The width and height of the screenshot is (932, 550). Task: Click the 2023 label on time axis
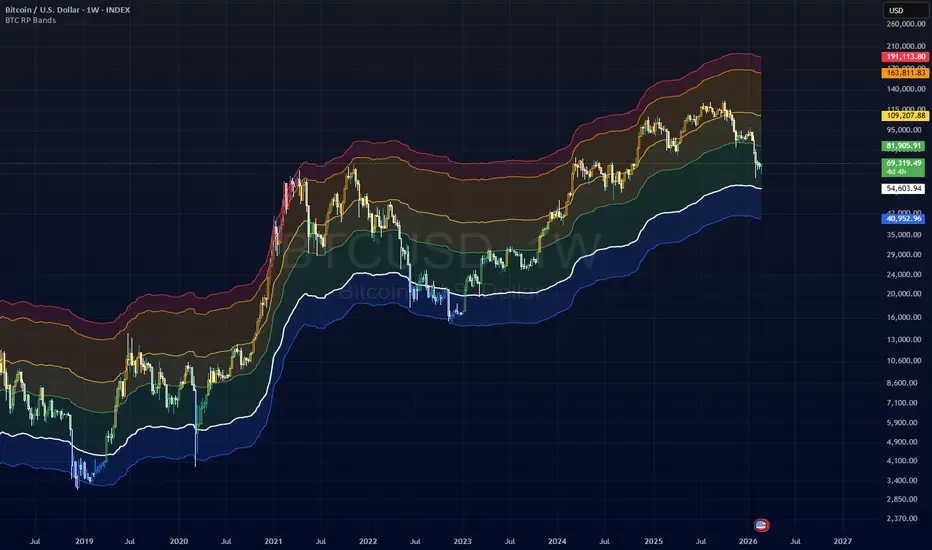click(x=462, y=541)
